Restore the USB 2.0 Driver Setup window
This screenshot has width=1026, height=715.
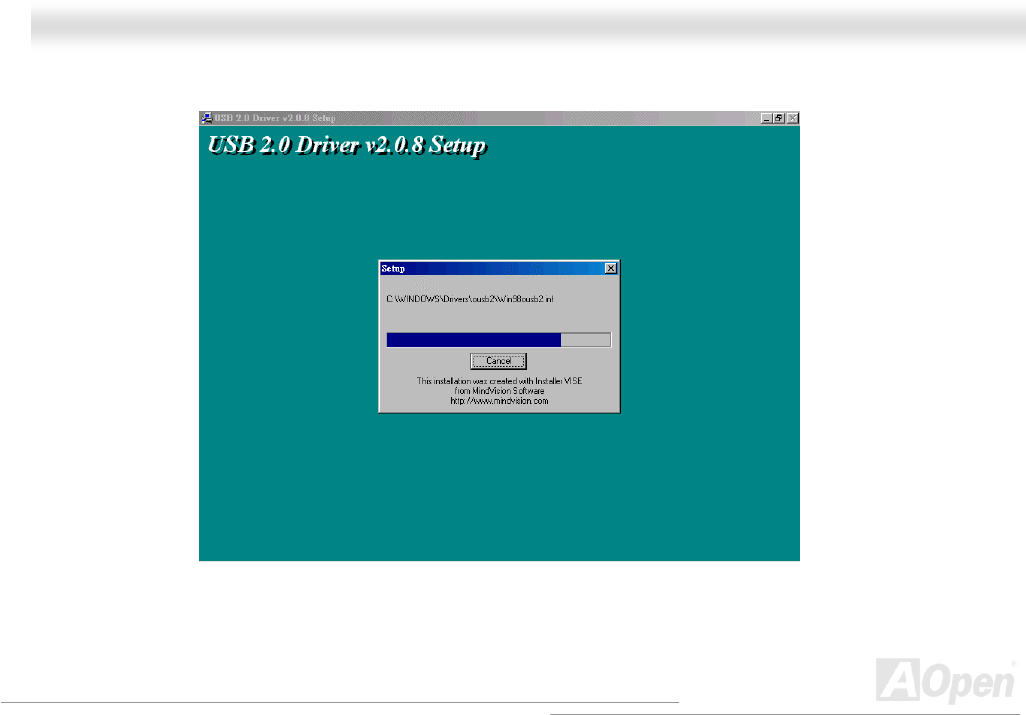coord(779,118)
